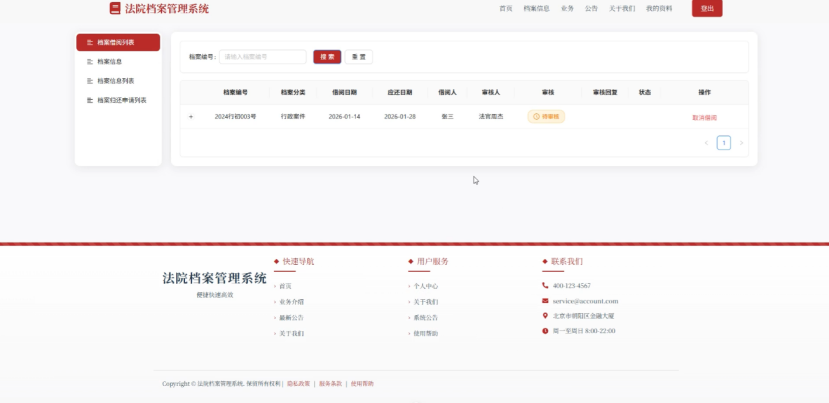This screenshot has height=403, width=829.
Task: Select page 1 in pagination
Action: tap(724, 143)
